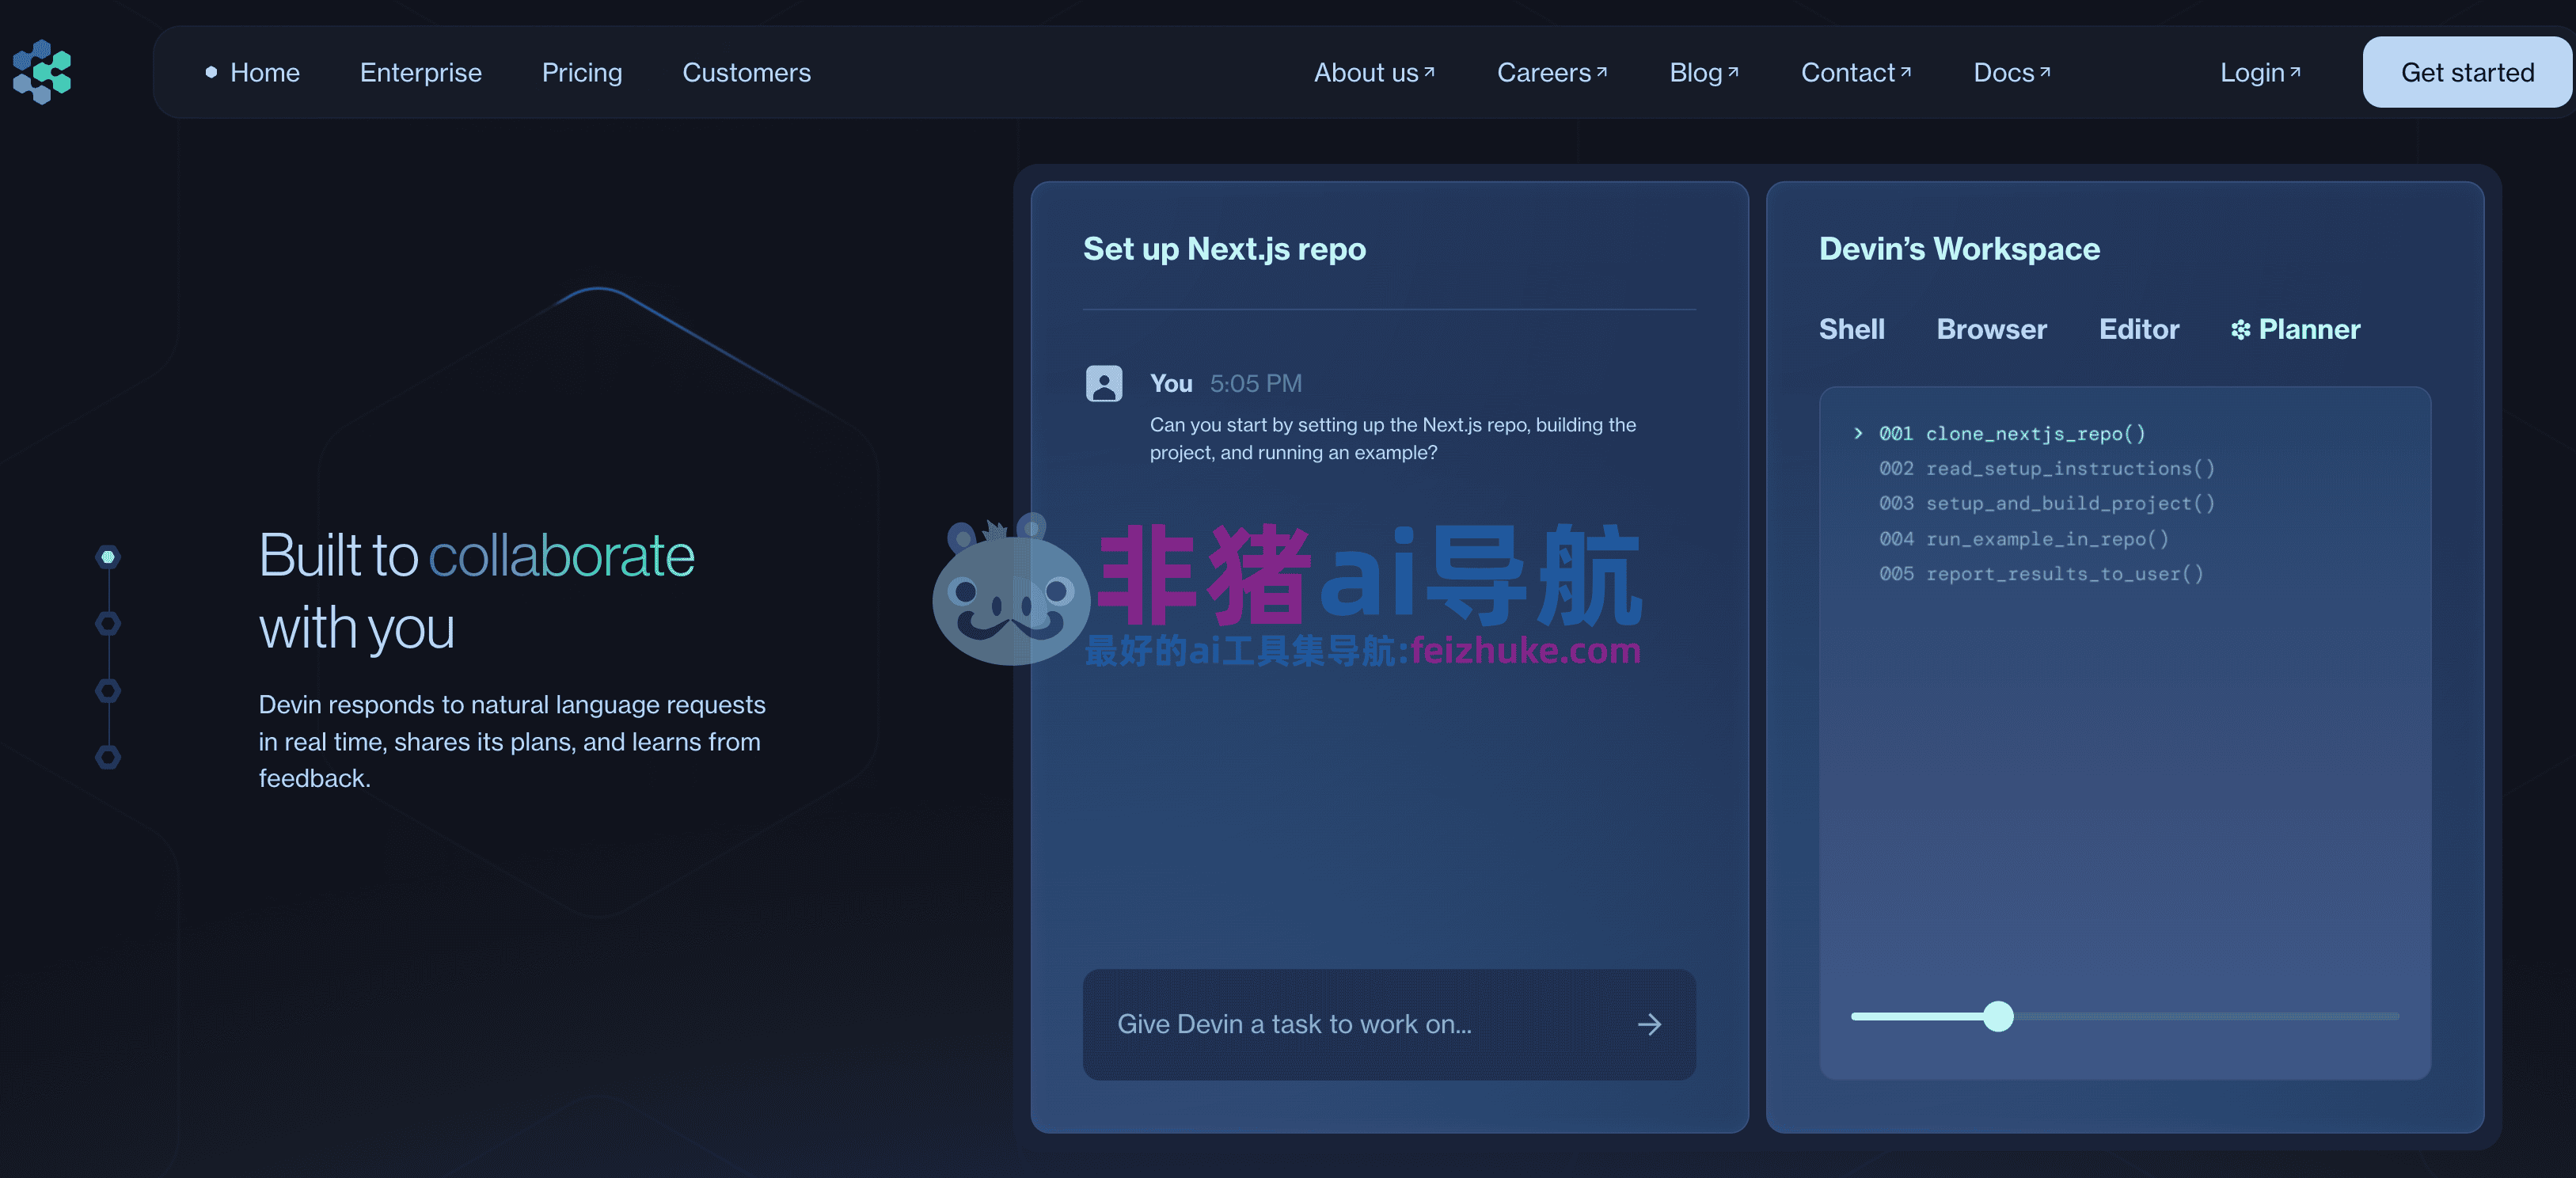Switch to the Shell workspace tab

1851,329
